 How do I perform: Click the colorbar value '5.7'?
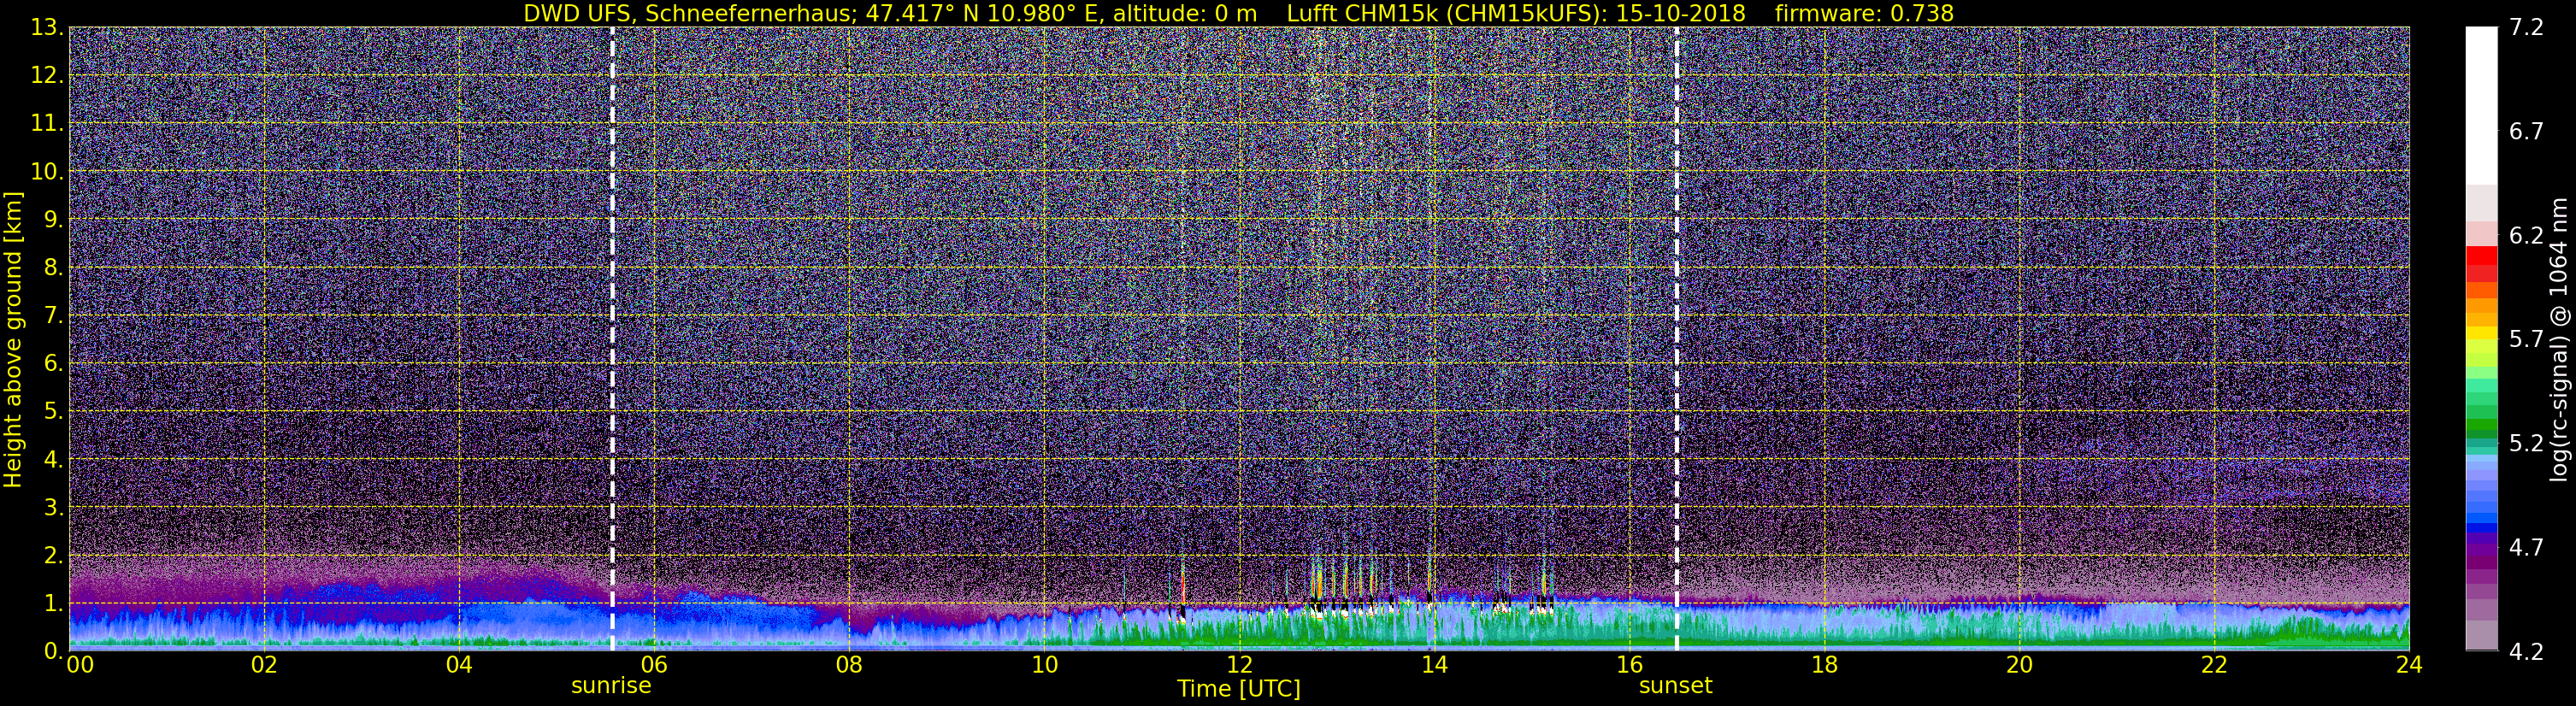tap(2526, 340)
